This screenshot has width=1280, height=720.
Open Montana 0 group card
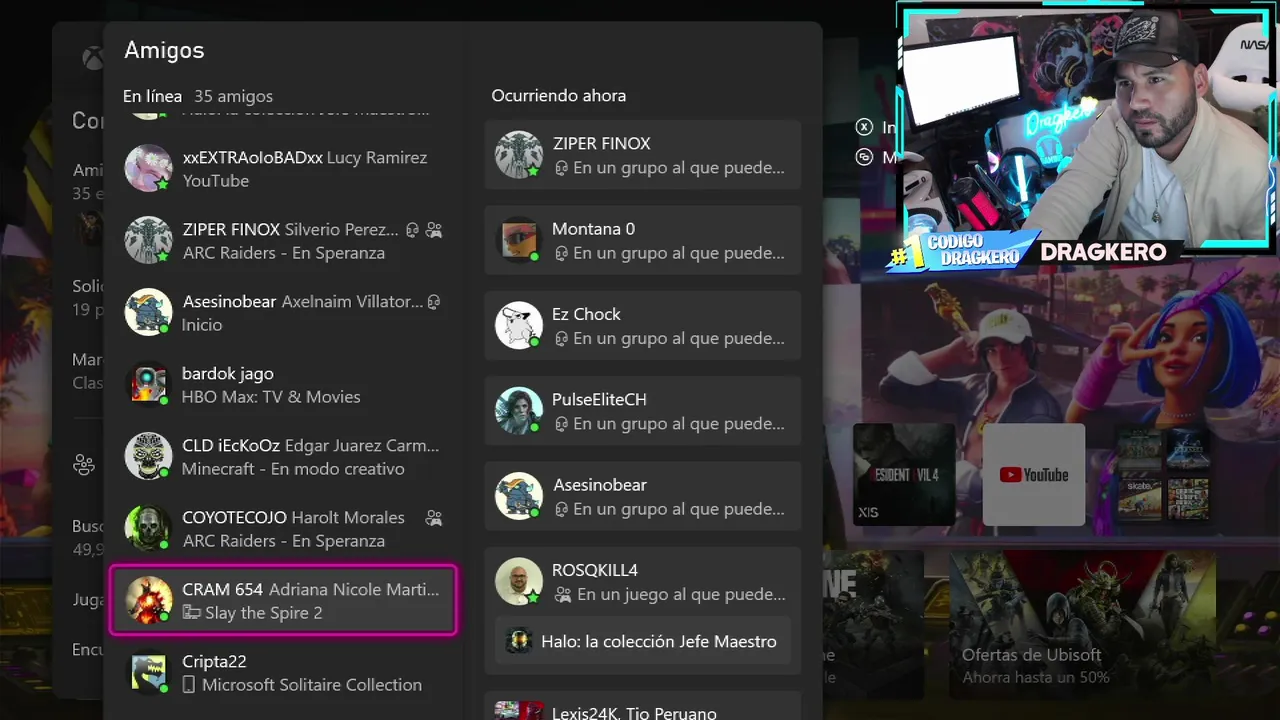pos(643,240)
